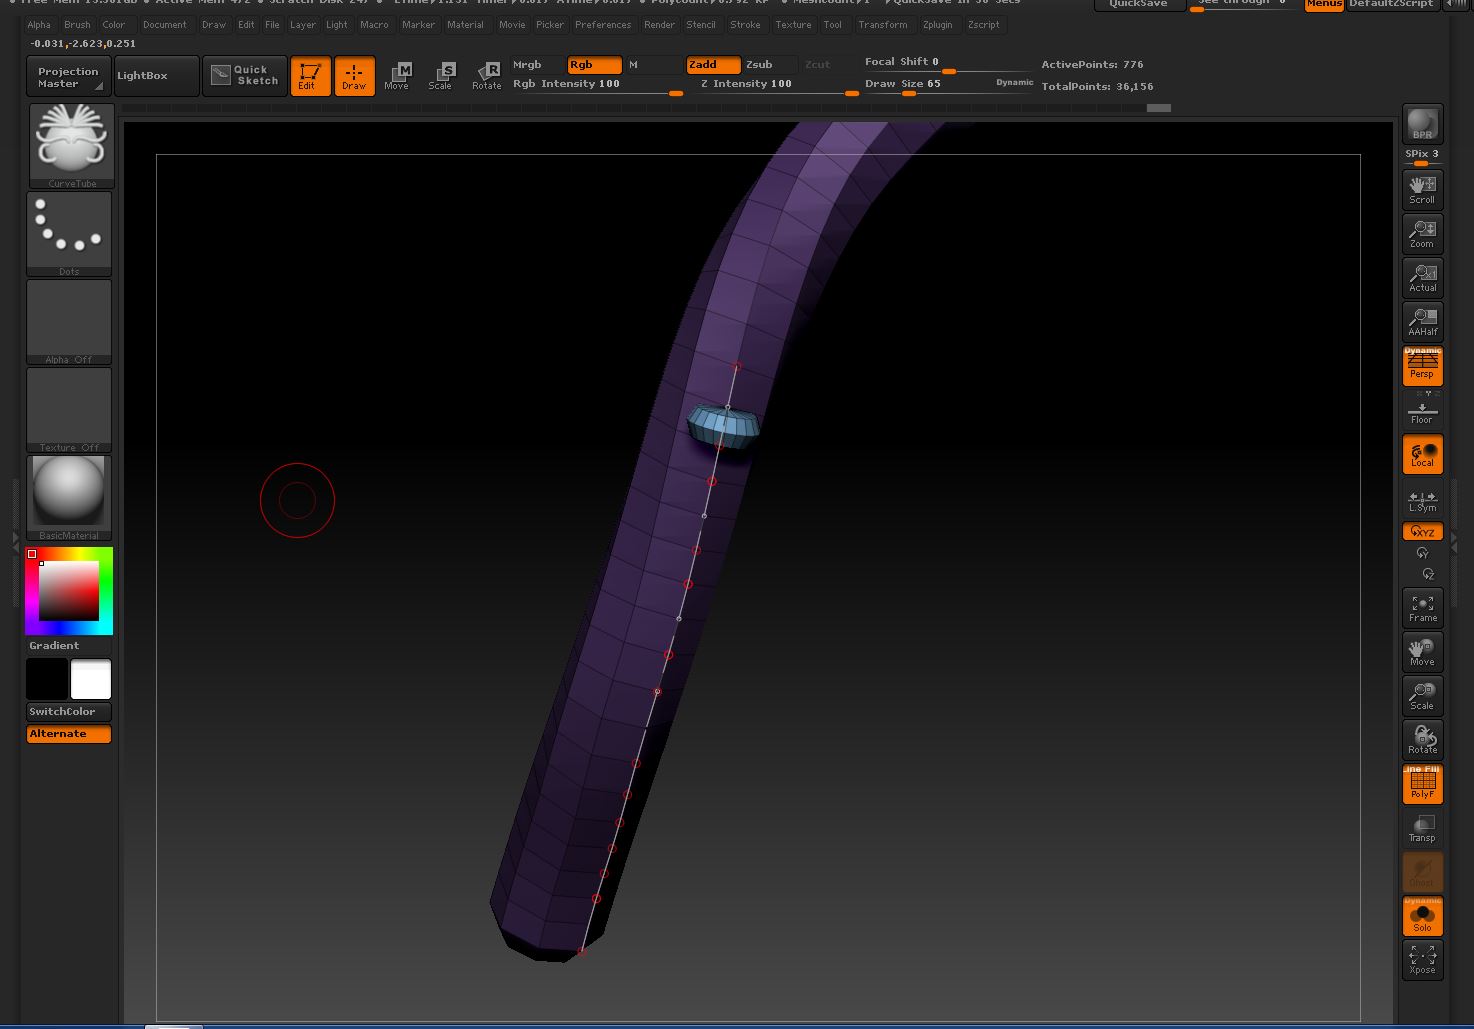Toggle Draw mode button
The width and height of the screenshot is (1474, 1029).
click(354, 76)
